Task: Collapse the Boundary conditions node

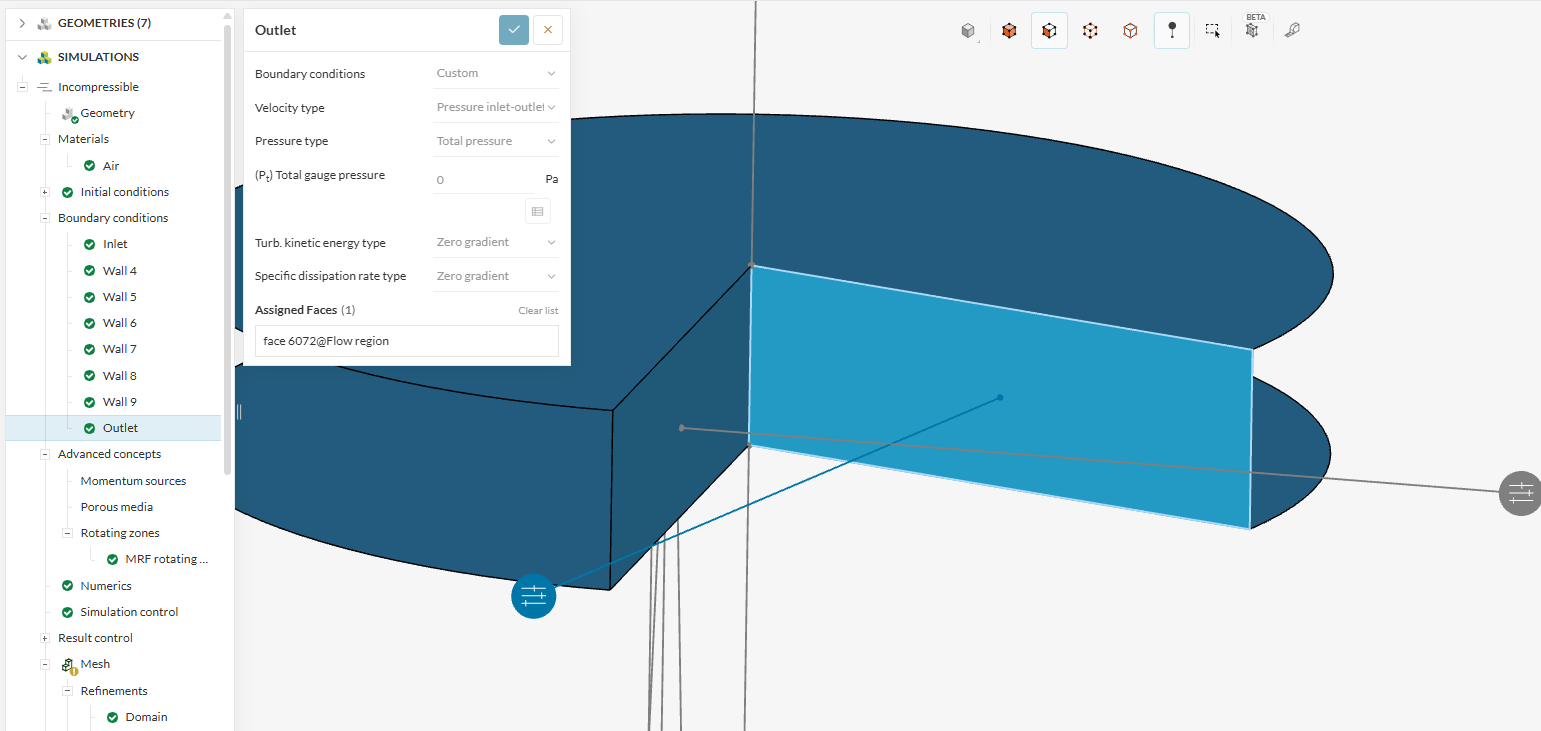Action: click(x=45, y=218)
